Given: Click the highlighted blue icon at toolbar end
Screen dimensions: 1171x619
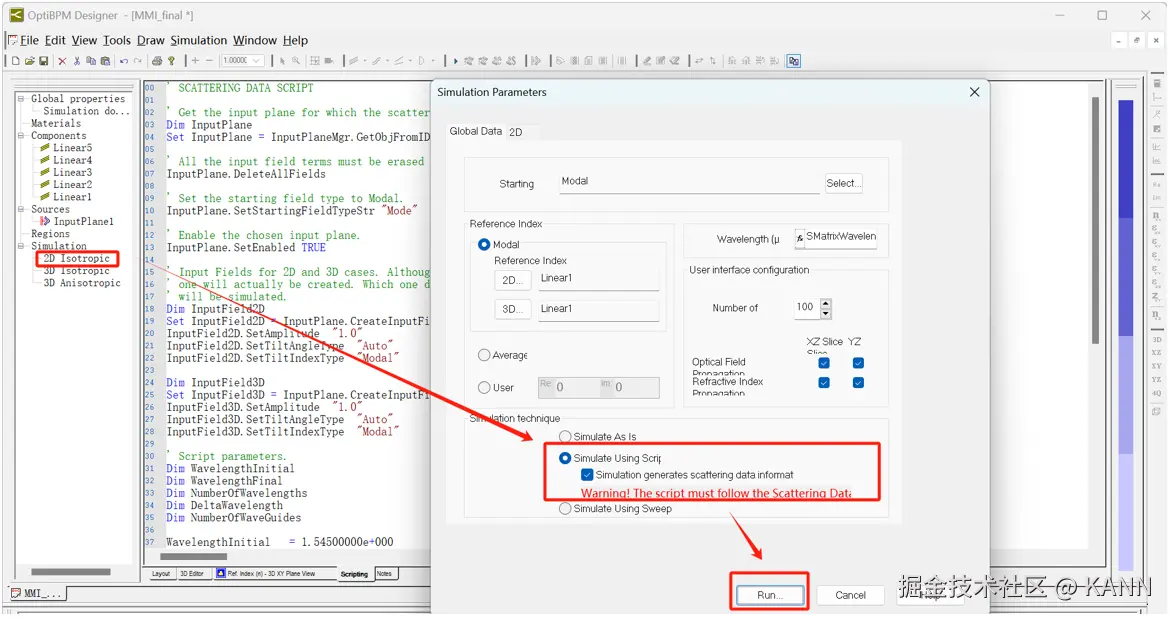Looking at the screenshot, I should coord(794,61).
